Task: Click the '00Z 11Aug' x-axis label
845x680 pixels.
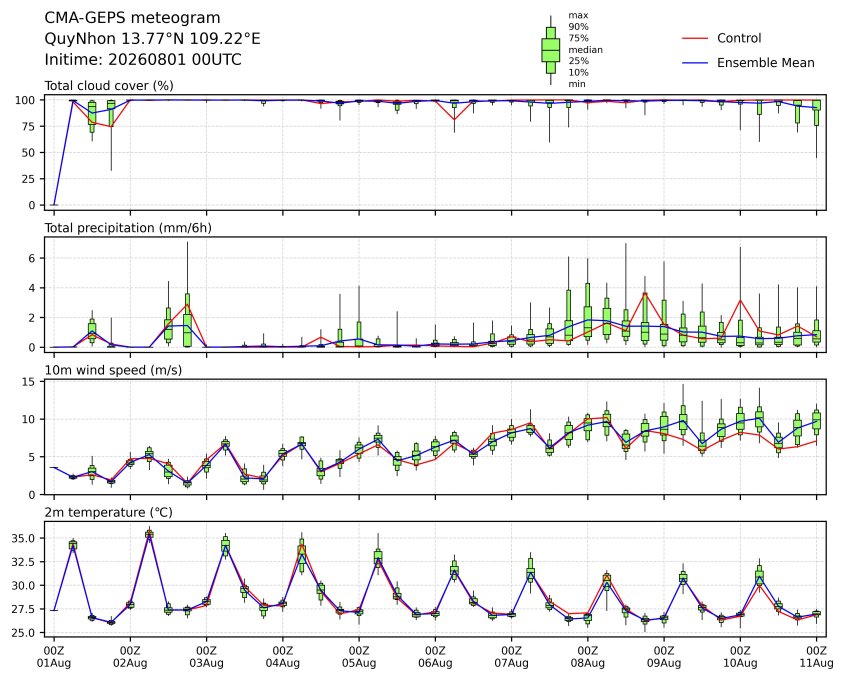Action: (816, 657)
